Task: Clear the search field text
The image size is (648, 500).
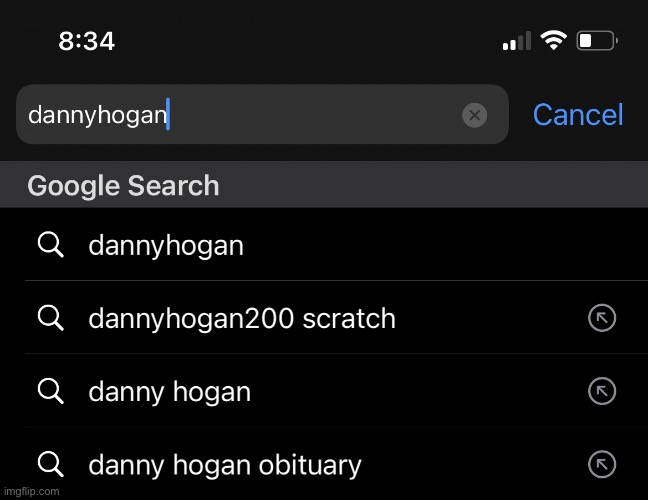Action: click(x=475, y=115)
